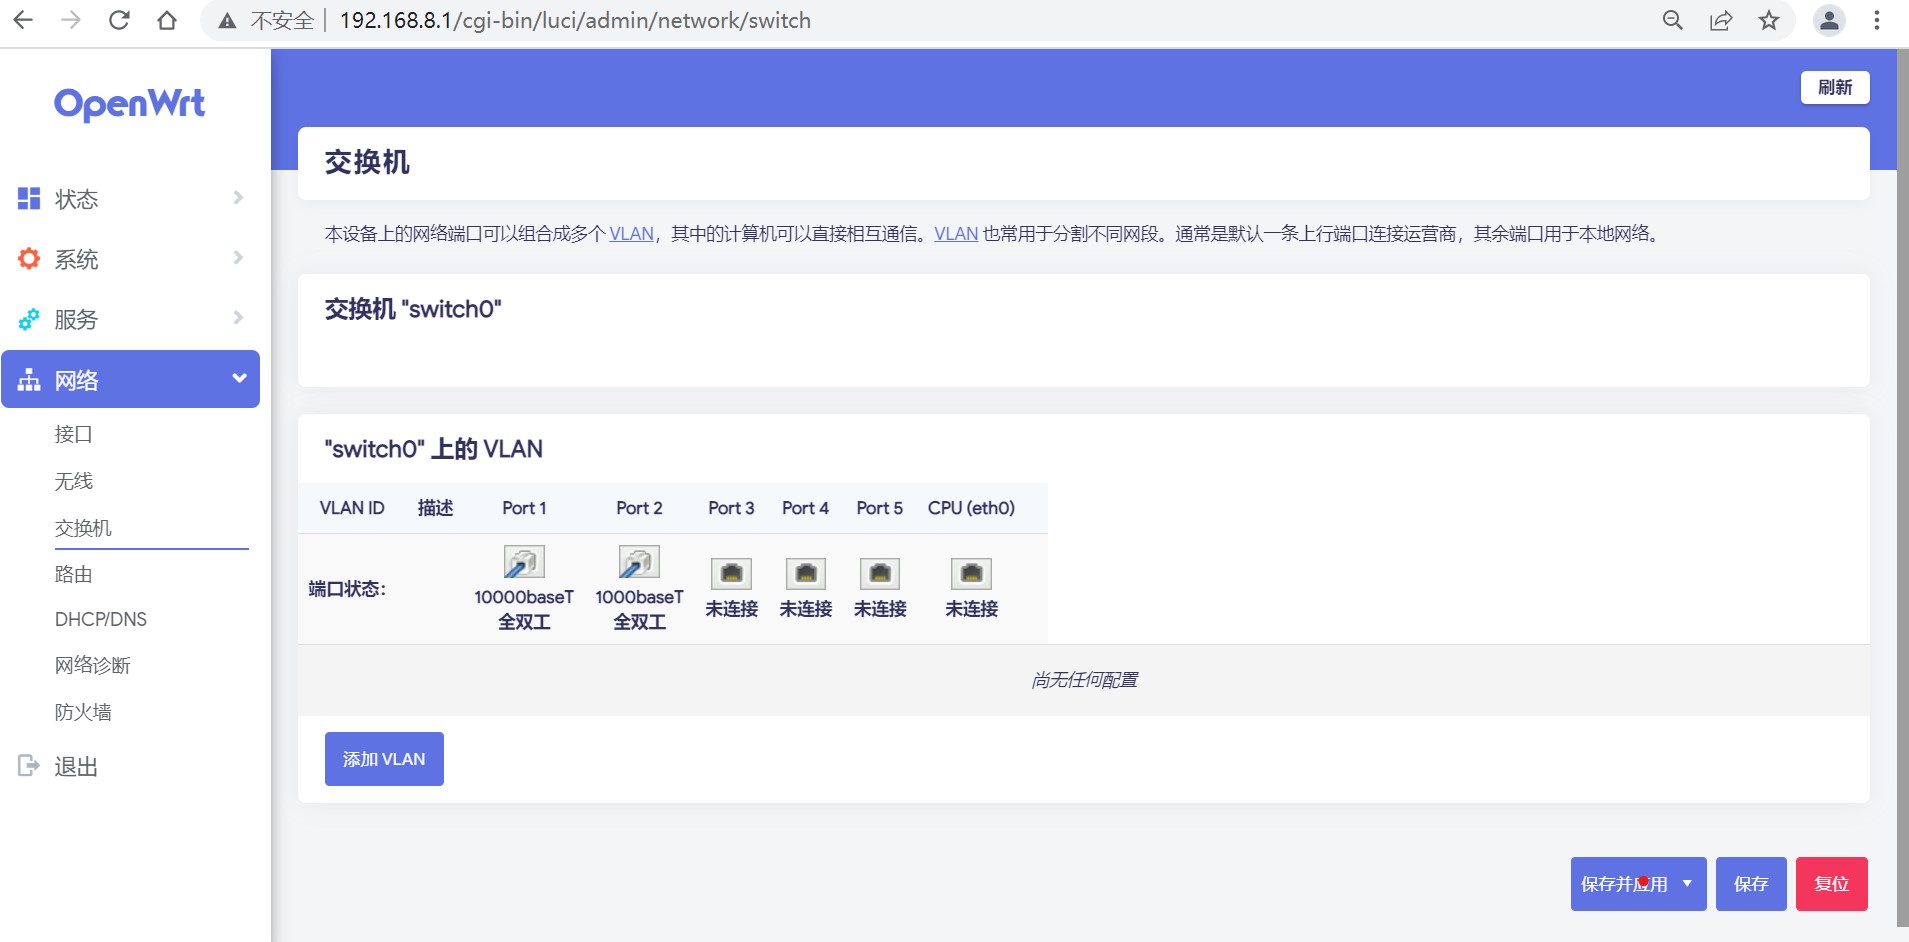Open the 保存并应用 dropdown arrow

(x=1688, y=883)
